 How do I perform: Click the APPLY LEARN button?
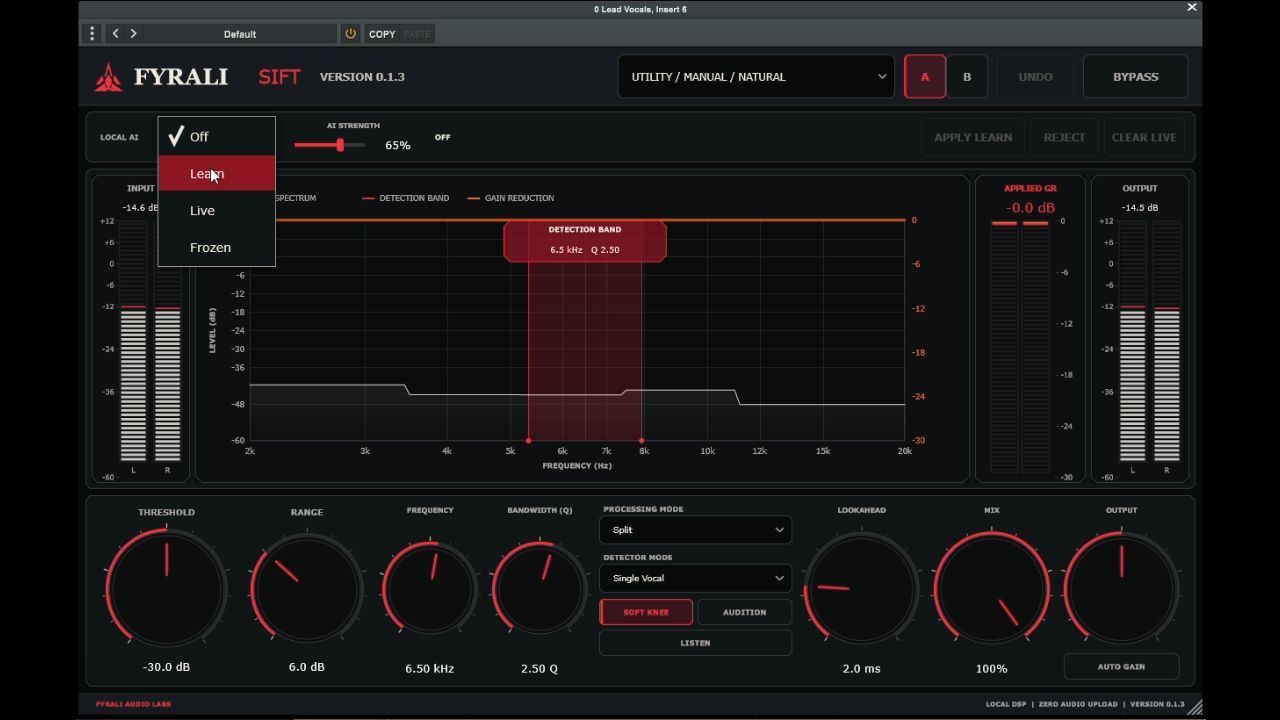[973, 137]
